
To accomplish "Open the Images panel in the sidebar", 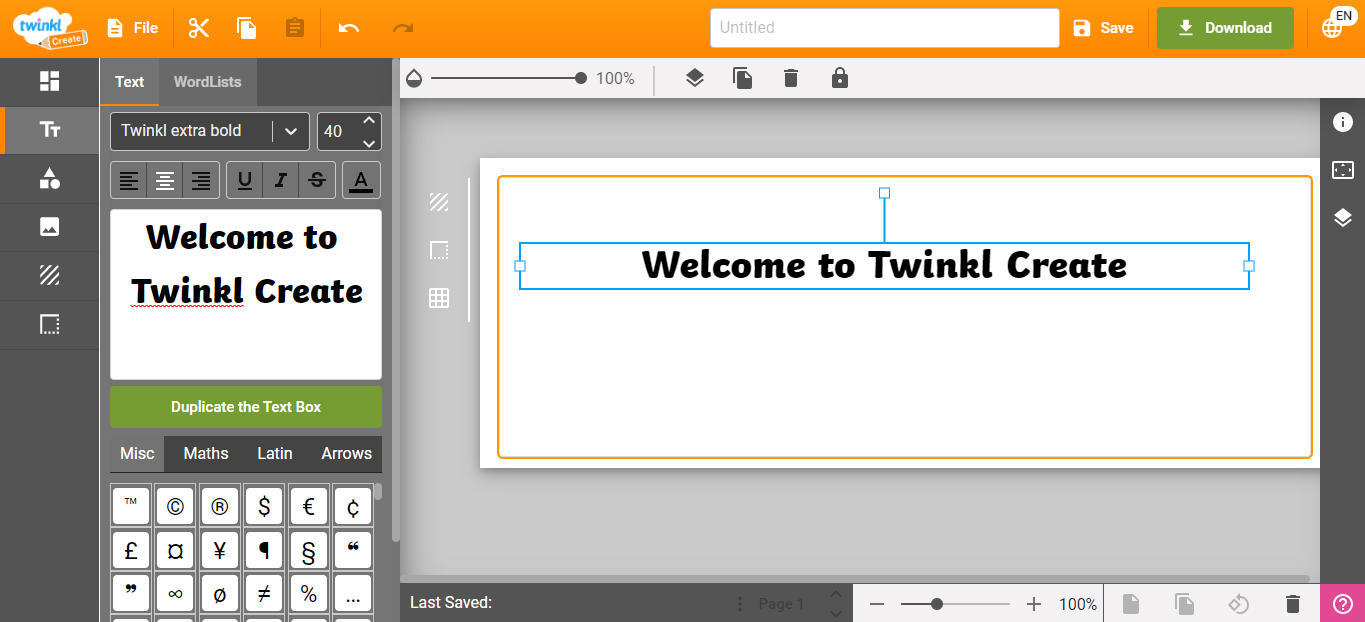I will click(x=49, y=227).
